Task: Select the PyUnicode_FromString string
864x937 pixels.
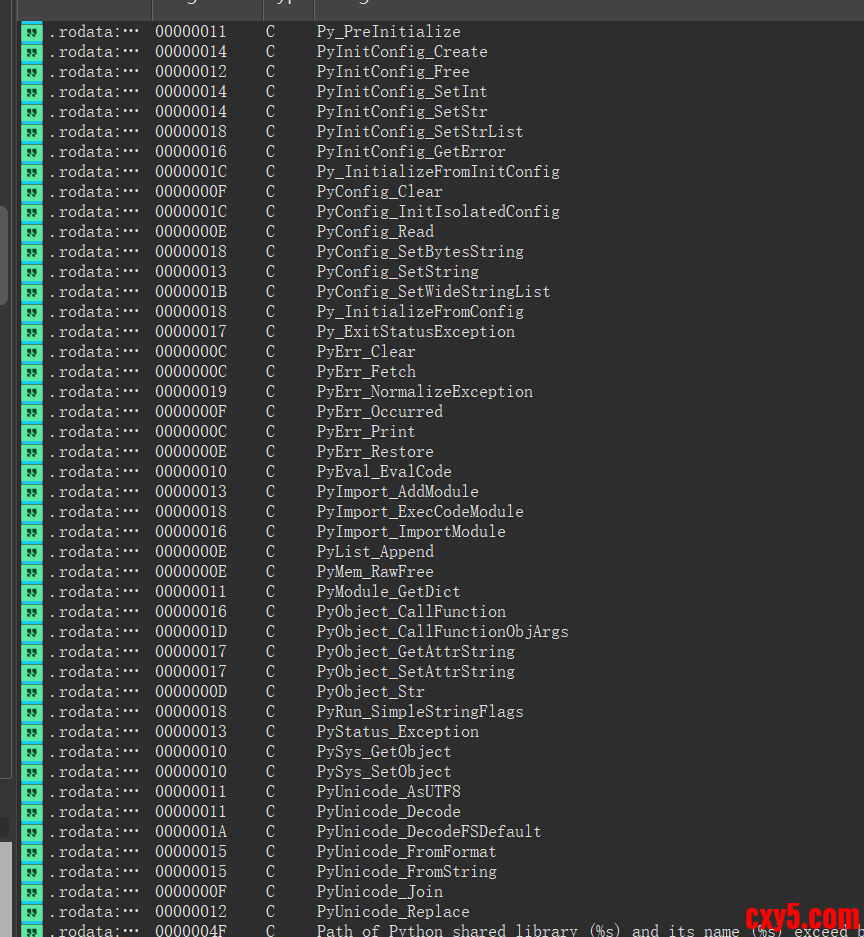Action: (407, 872)
